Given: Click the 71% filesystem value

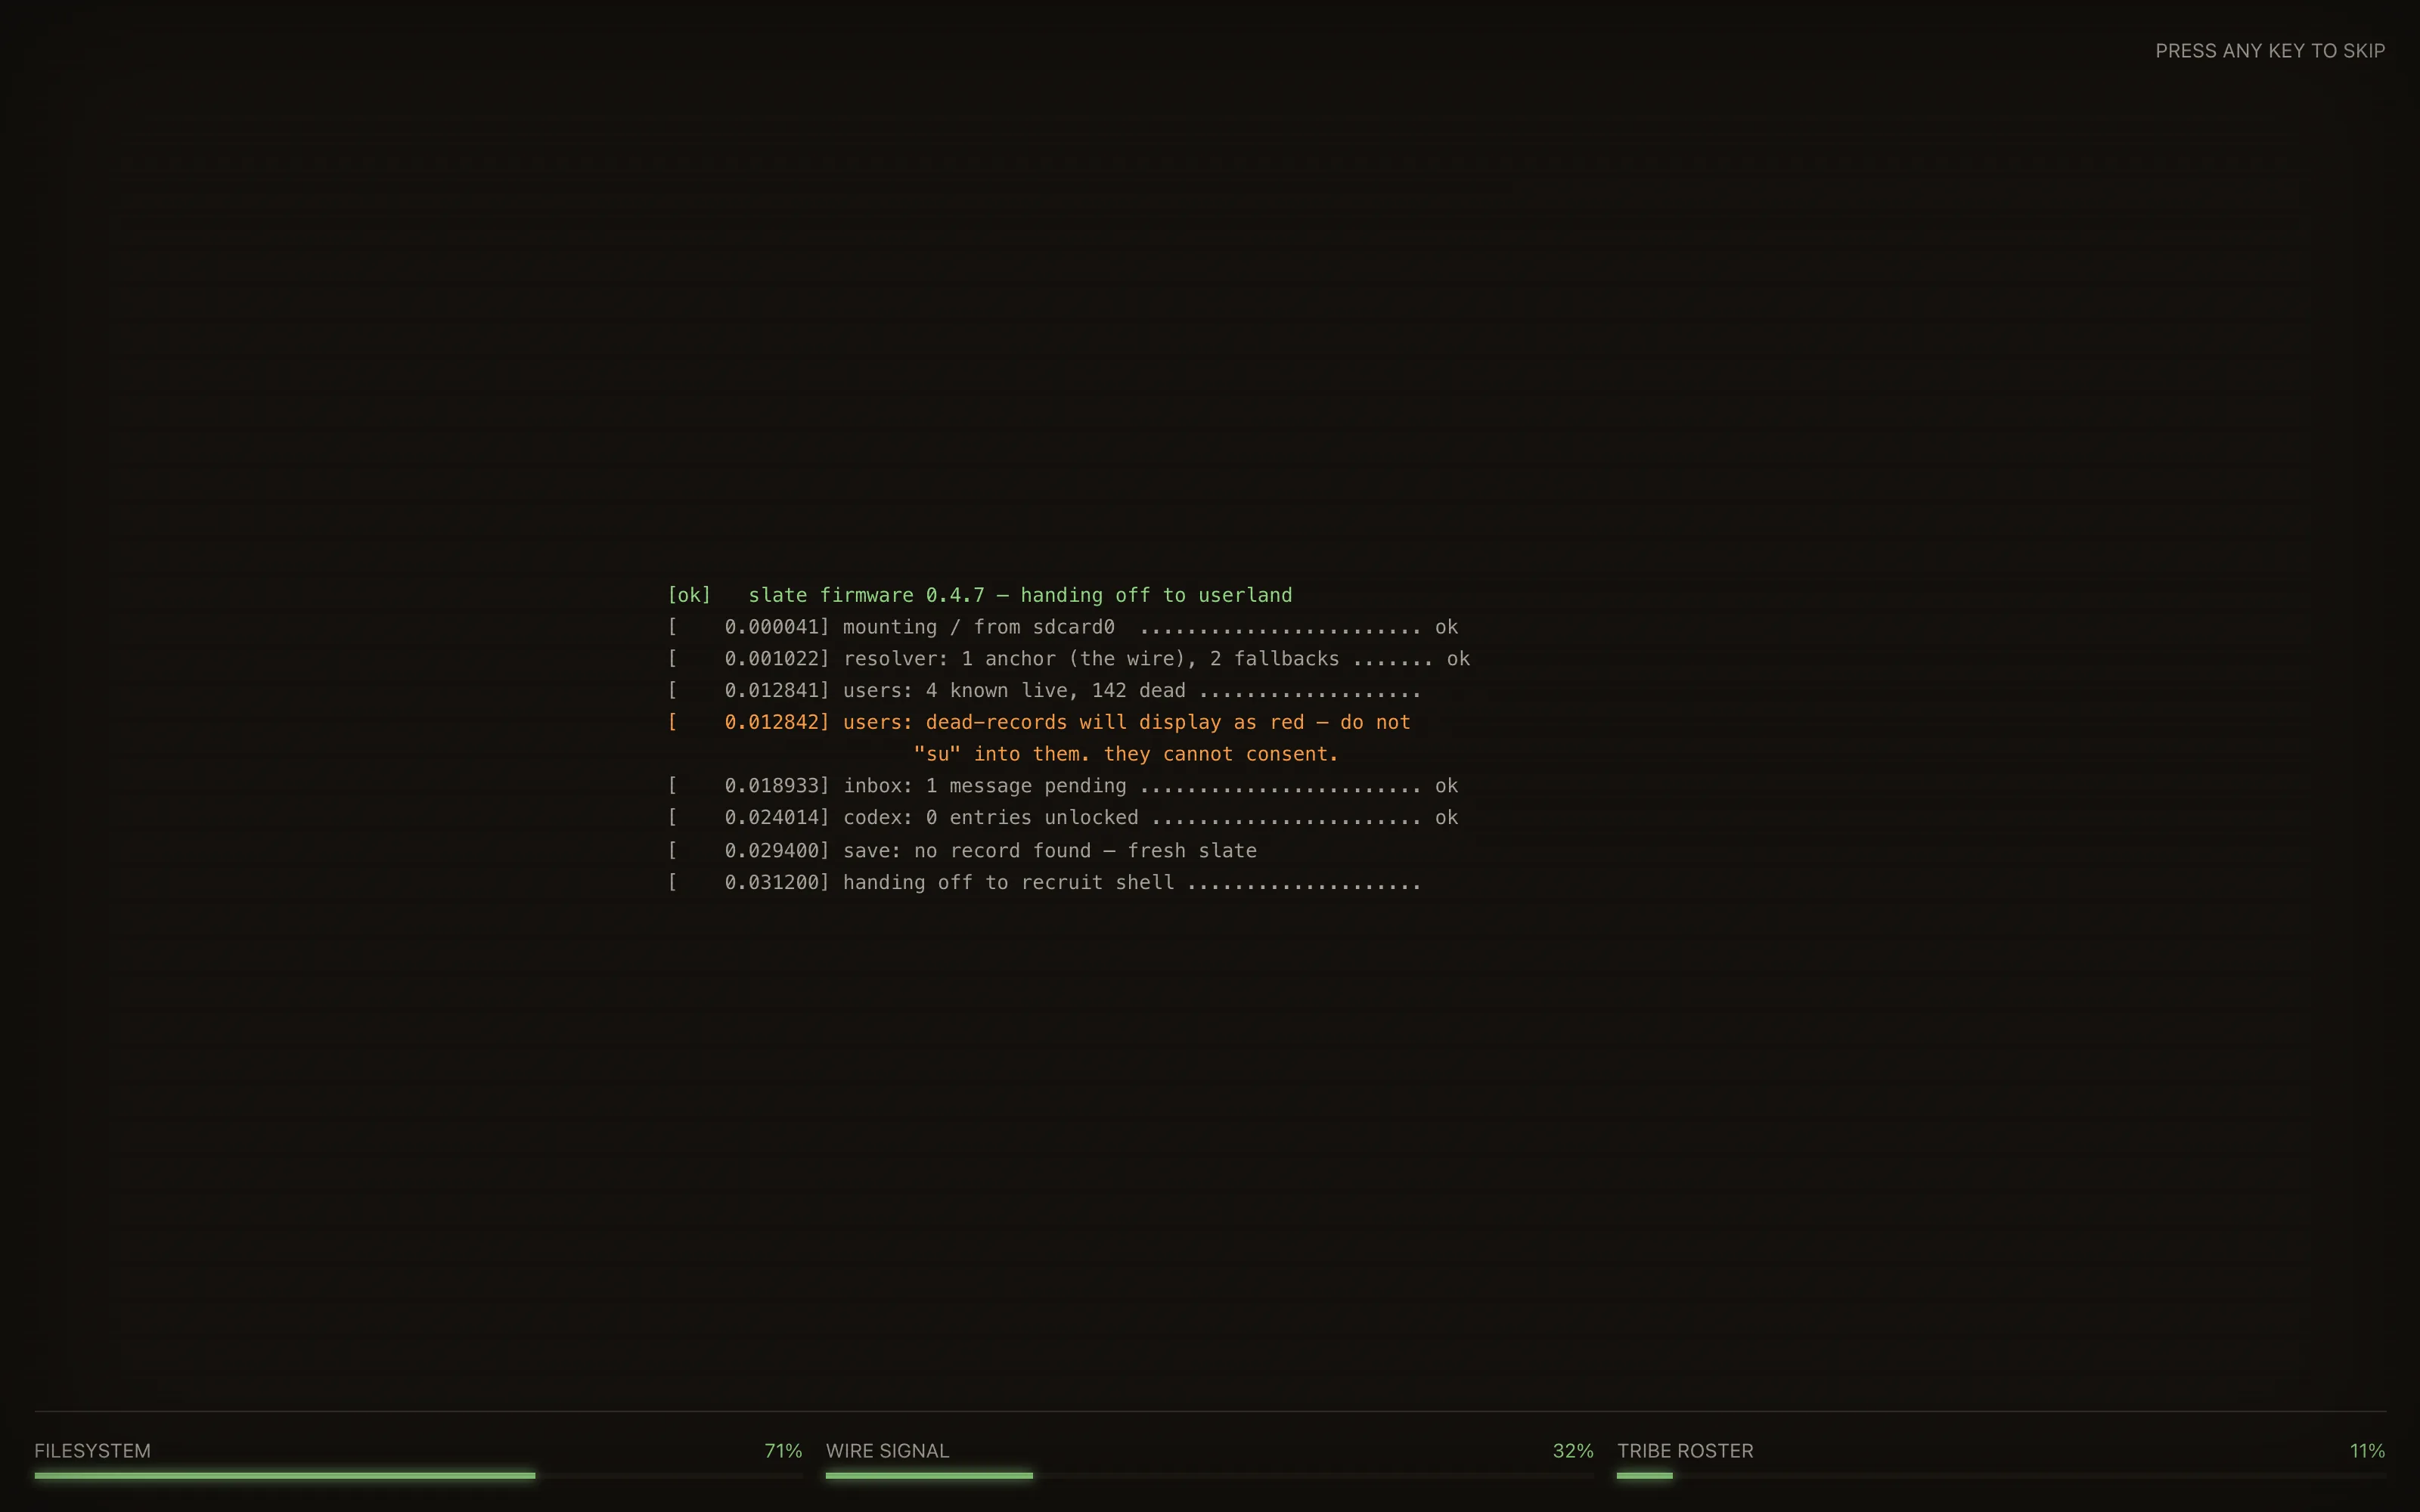Looking at the screenshot, I should pyautogui.click(x=783, y=1451).
